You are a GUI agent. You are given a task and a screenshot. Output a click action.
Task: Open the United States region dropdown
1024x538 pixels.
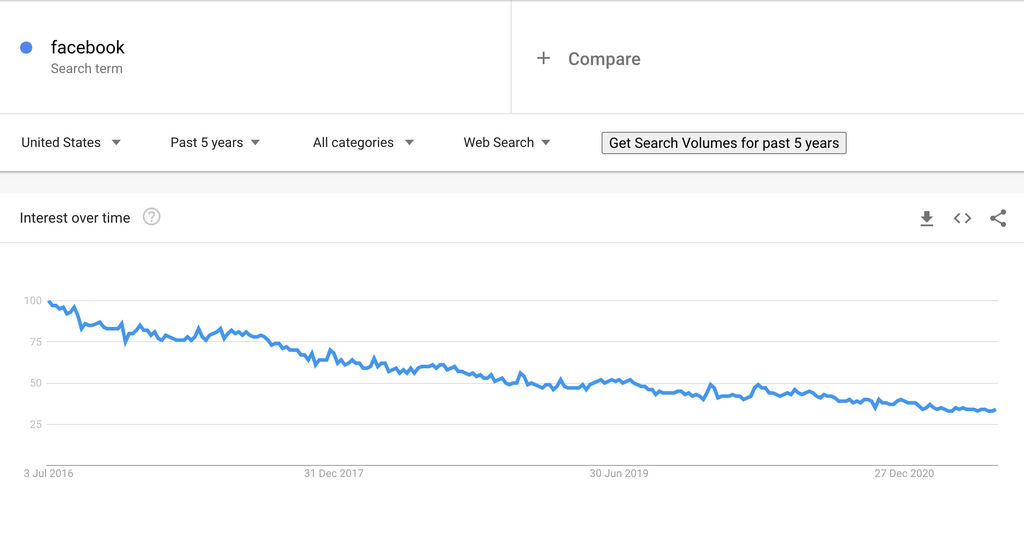click(71, 143)
